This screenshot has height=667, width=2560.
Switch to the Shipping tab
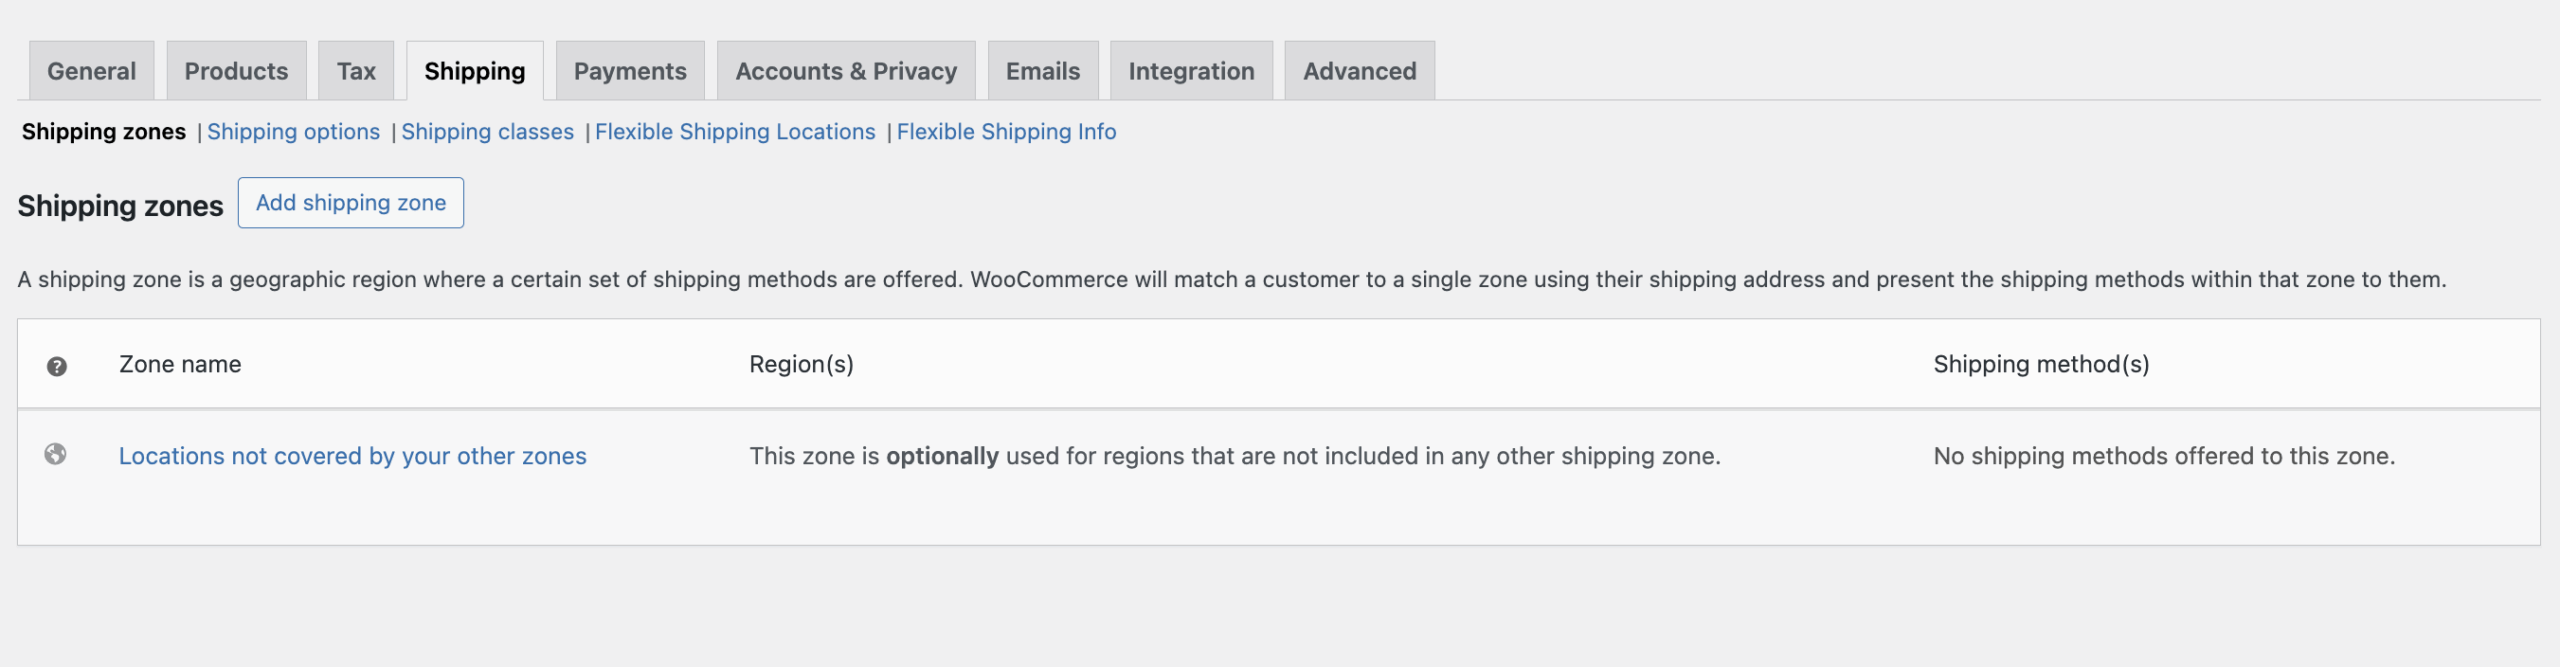pos(474,70)
